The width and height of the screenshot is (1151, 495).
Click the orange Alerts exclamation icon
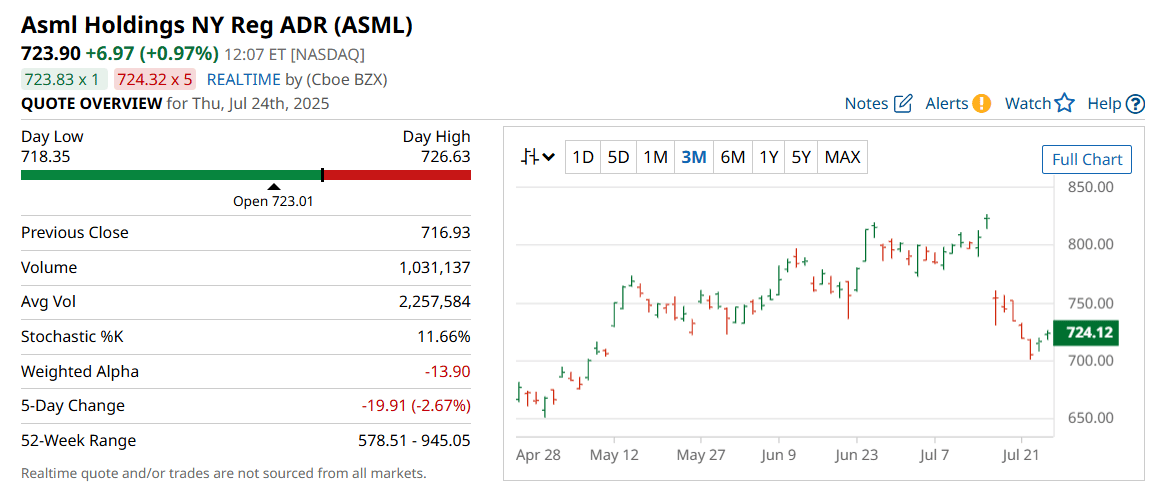point(981,104)
